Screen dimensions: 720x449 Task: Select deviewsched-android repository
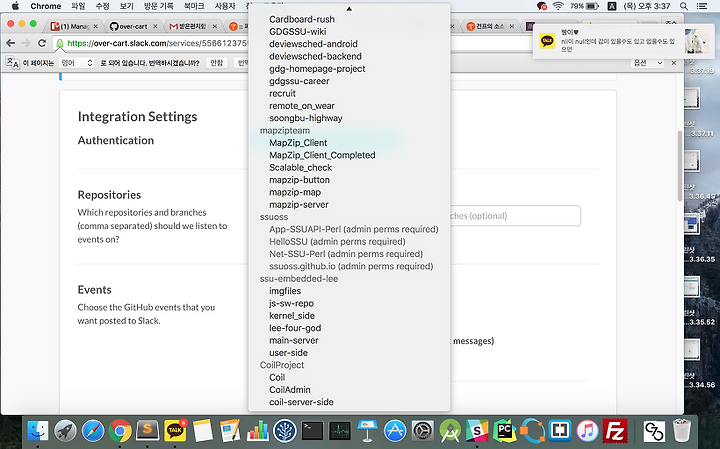(313, 44)
